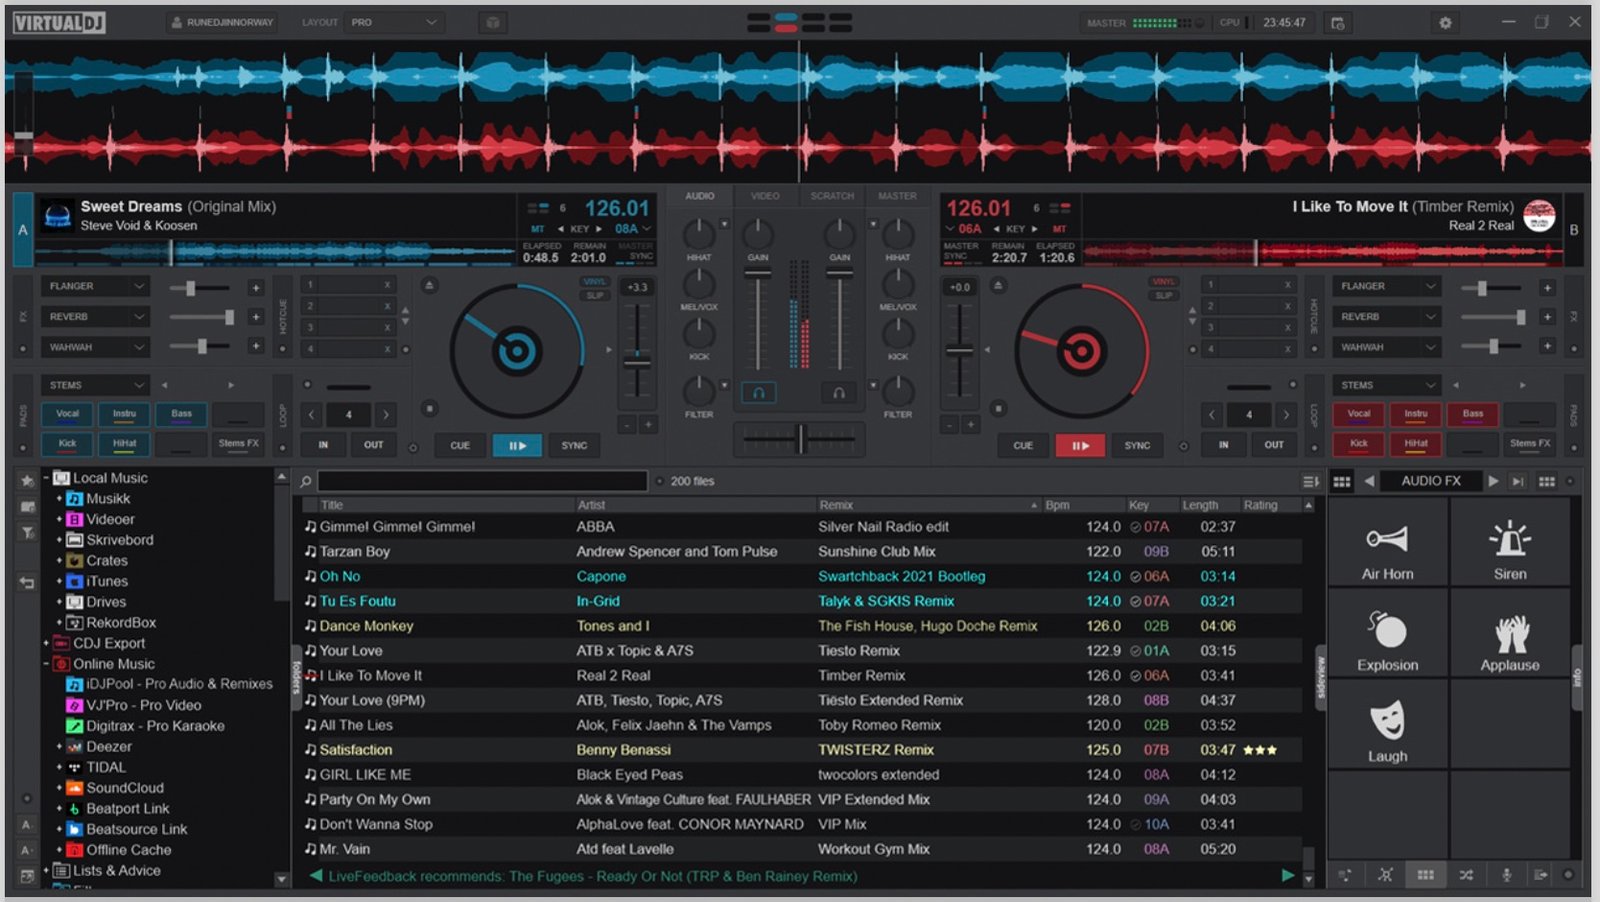The height and width of the screenshot is (902, 1600).
Task: Toggle HiHat stem pad on deck B
Action: pos(1416,443)
